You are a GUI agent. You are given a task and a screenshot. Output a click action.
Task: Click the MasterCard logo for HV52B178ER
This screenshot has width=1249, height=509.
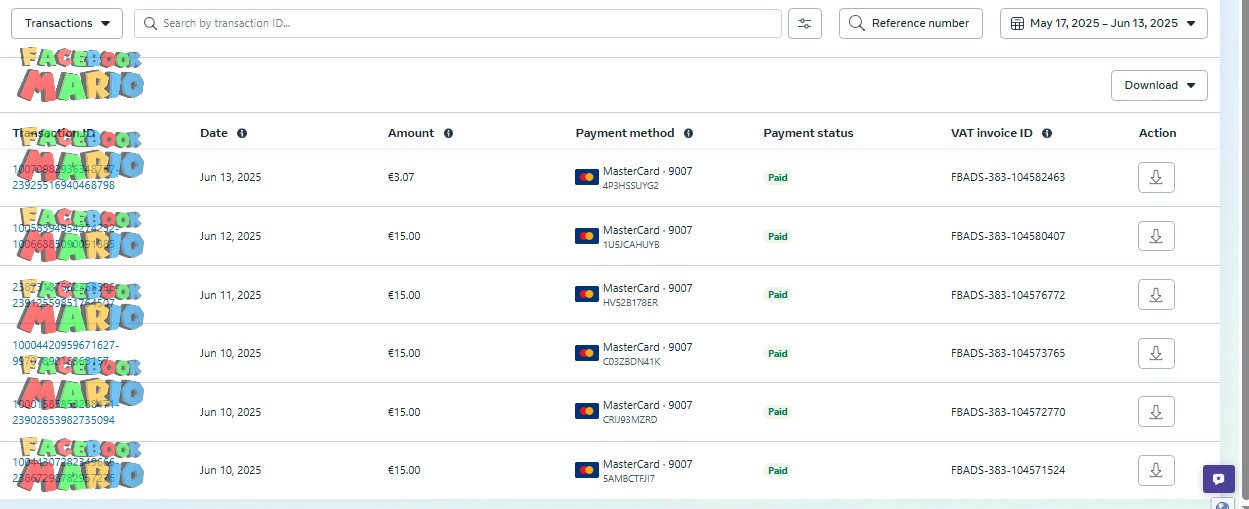pyautogui.click(x=587, y=294)
